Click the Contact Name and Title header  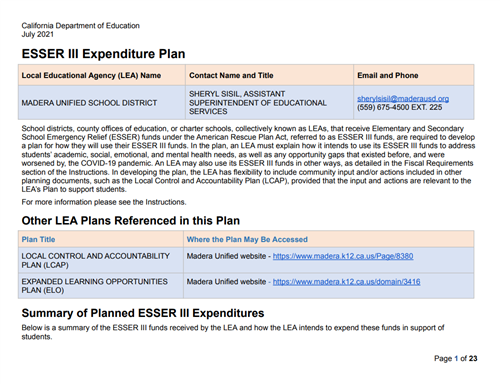coord(231,75)
